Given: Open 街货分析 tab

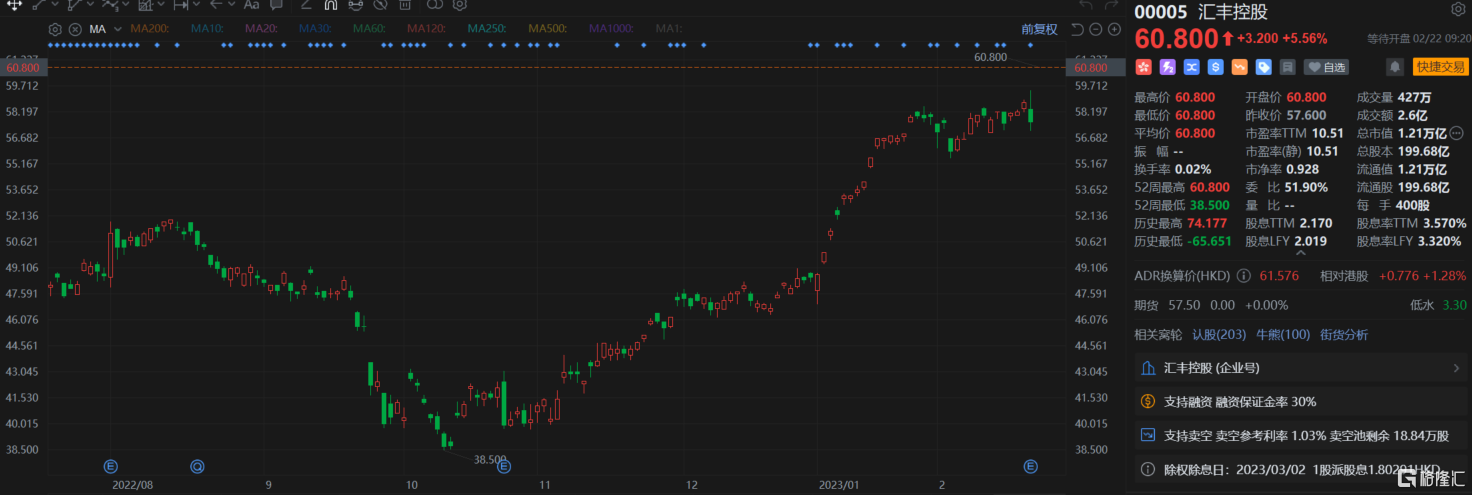Looking at the screenshot, I should 1345,335.
